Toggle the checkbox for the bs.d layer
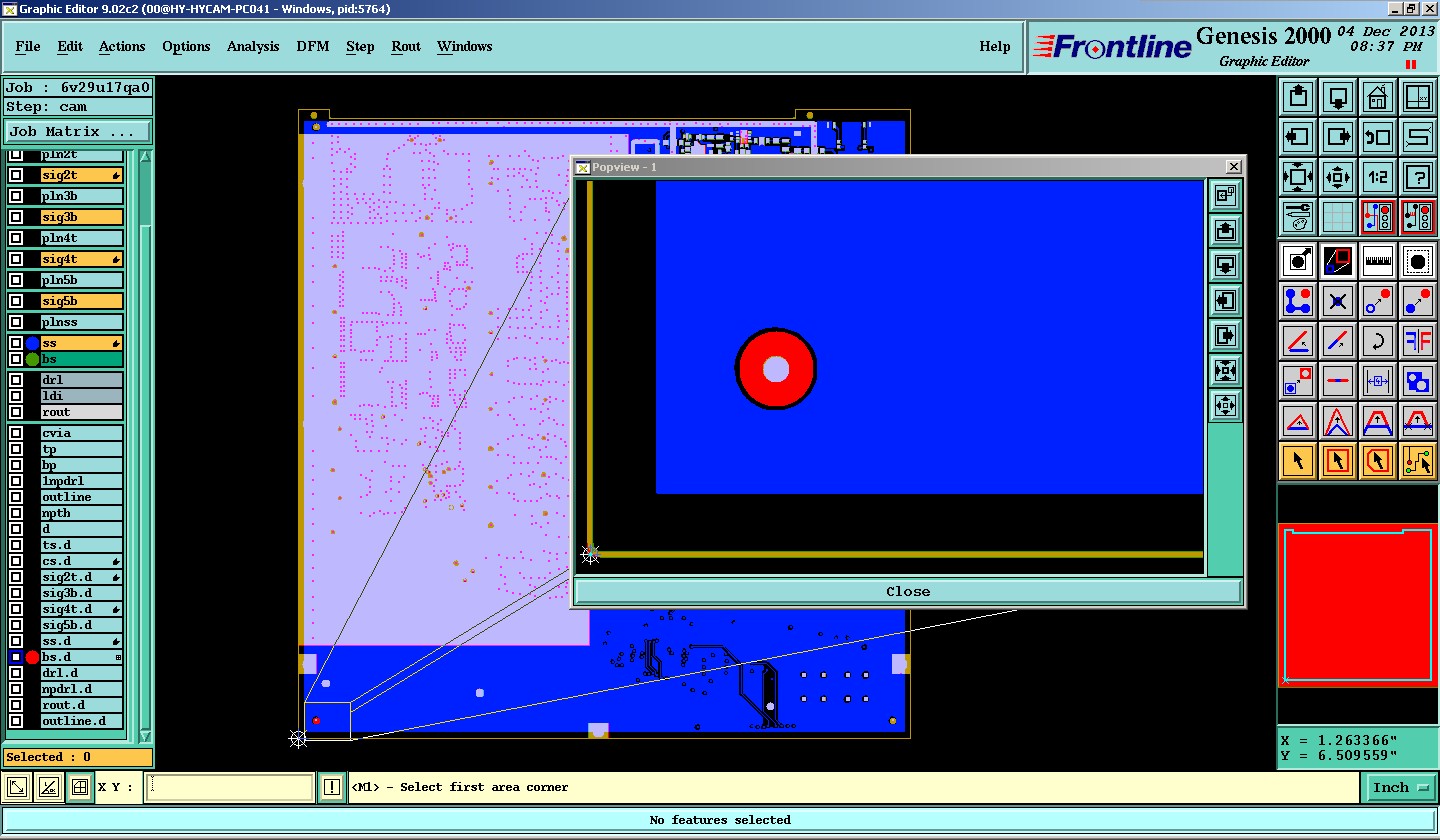Image resolution: width=1440 pixels, height=840 pixels. (16, 657)
